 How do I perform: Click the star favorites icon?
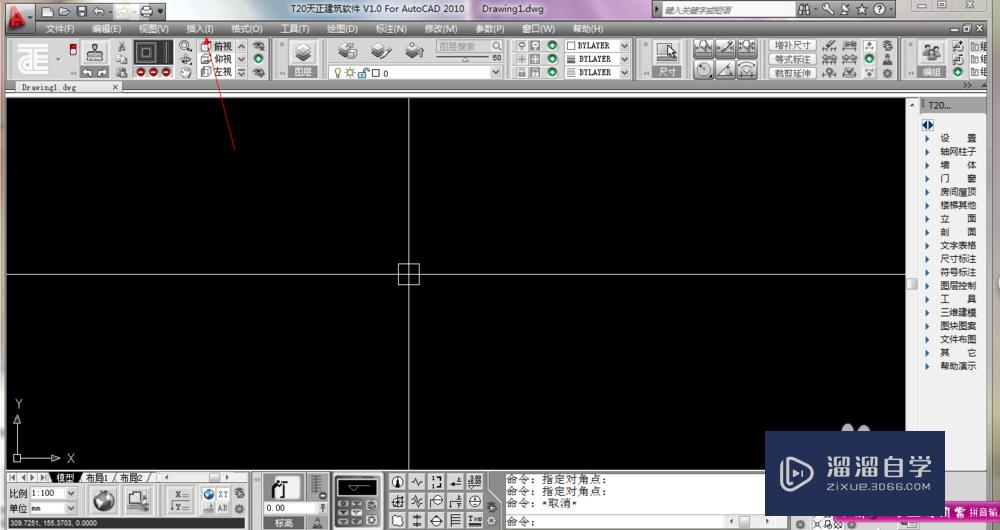point(862,10)
